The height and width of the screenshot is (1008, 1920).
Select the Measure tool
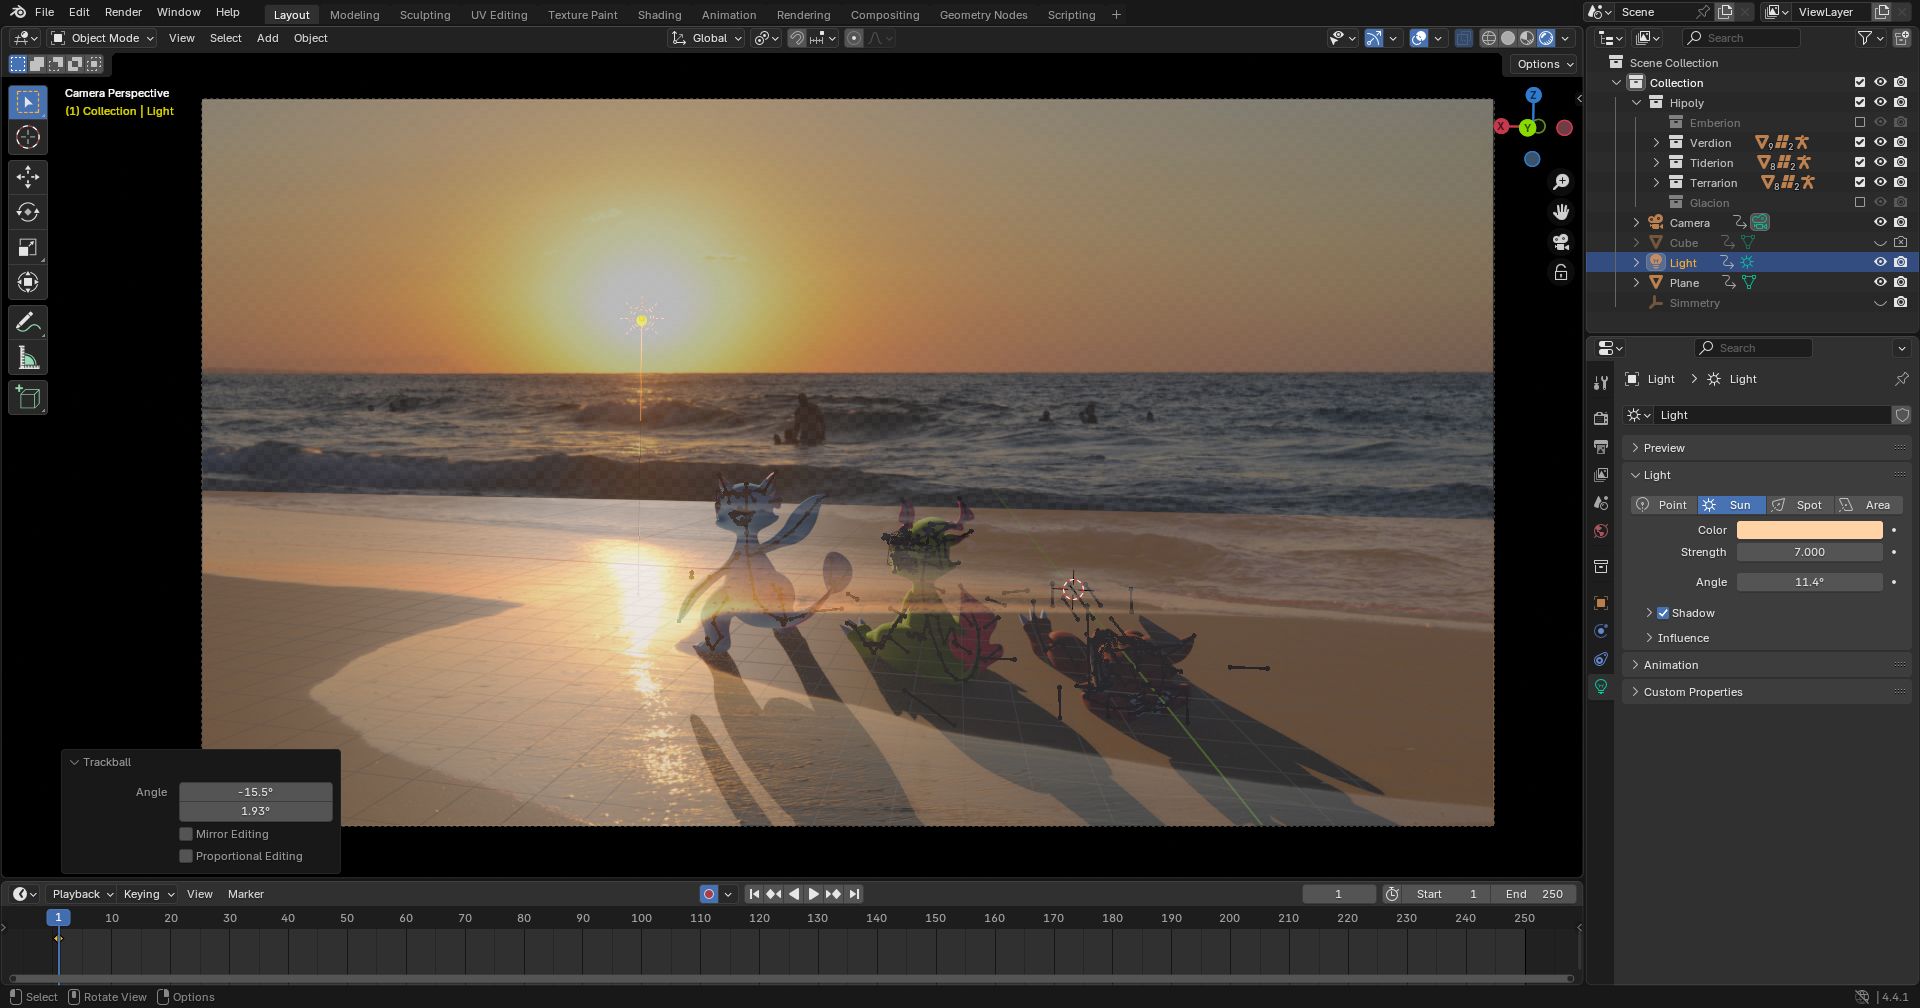[x=28, y=358]
